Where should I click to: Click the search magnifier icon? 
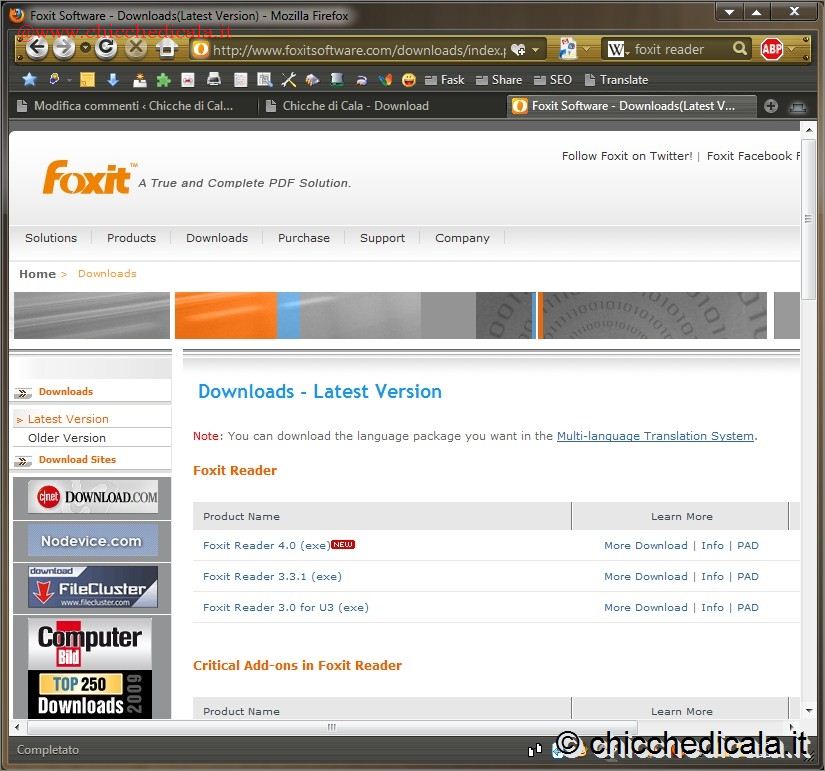[740, 49]
